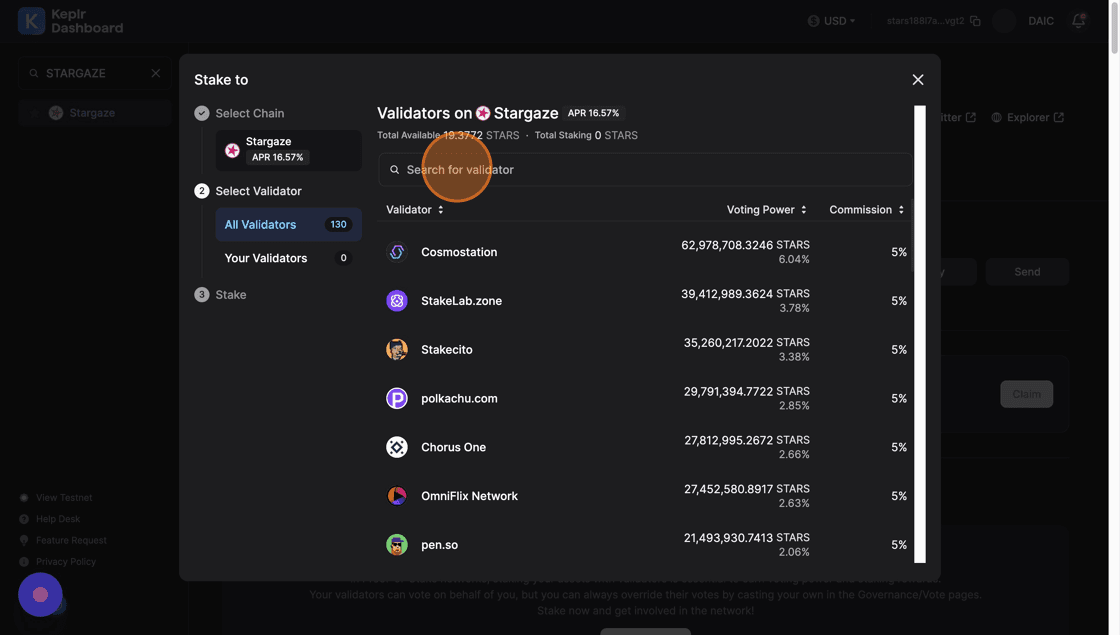Click the notification bell icon
The height and width of the screenshot is (635, 1120).
coord(1078,21)
